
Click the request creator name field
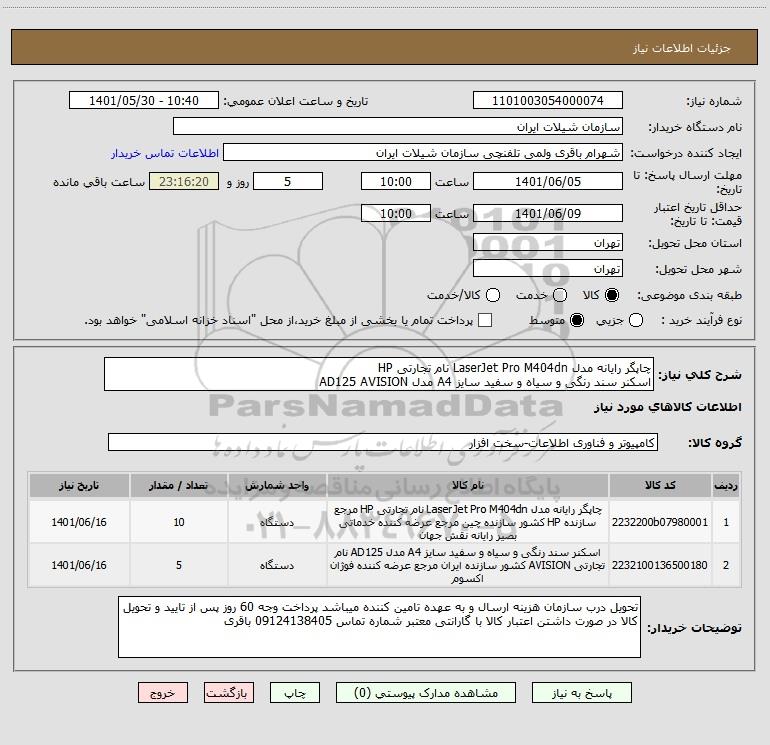[423, 153]
